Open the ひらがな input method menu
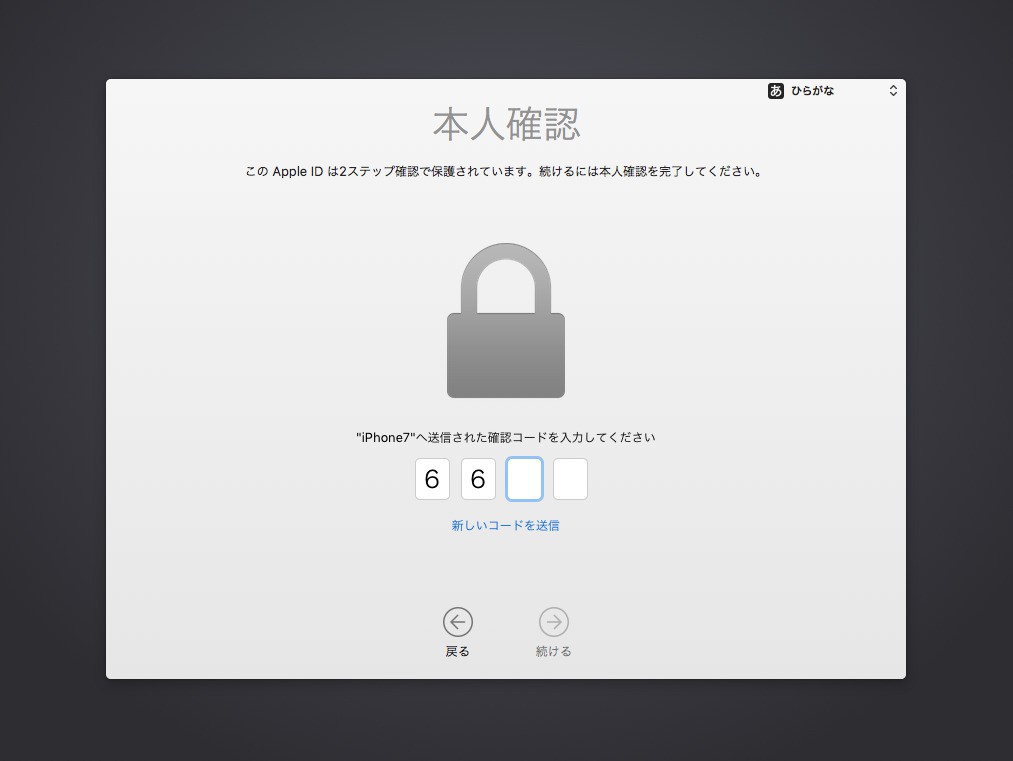 (x=833, y=91)
